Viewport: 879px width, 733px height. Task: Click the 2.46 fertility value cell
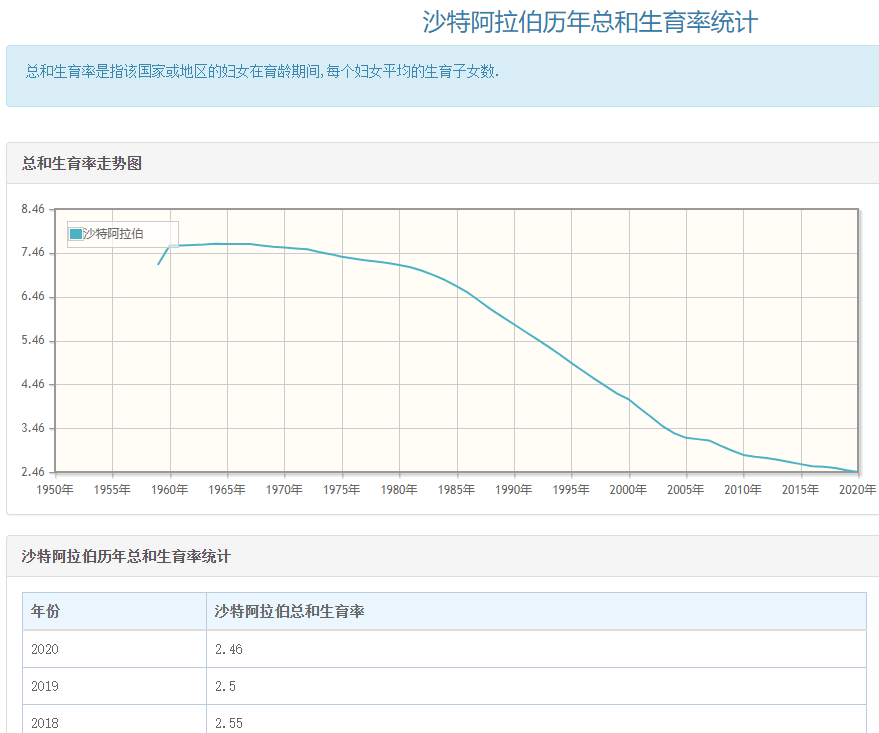[229, 649]
